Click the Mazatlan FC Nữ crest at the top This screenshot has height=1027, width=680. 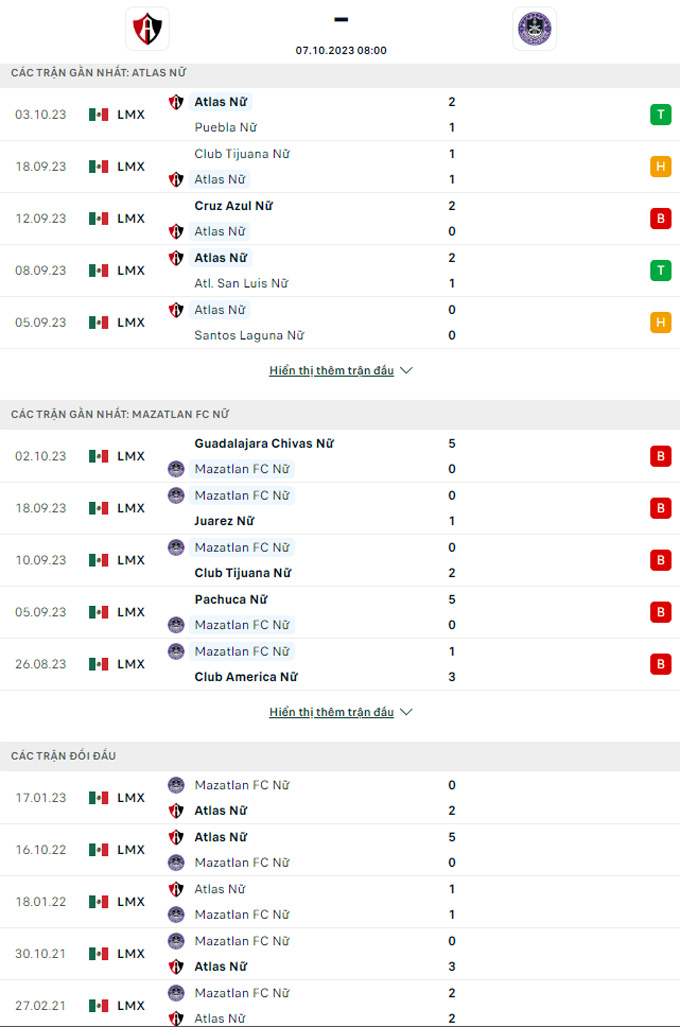535,26
